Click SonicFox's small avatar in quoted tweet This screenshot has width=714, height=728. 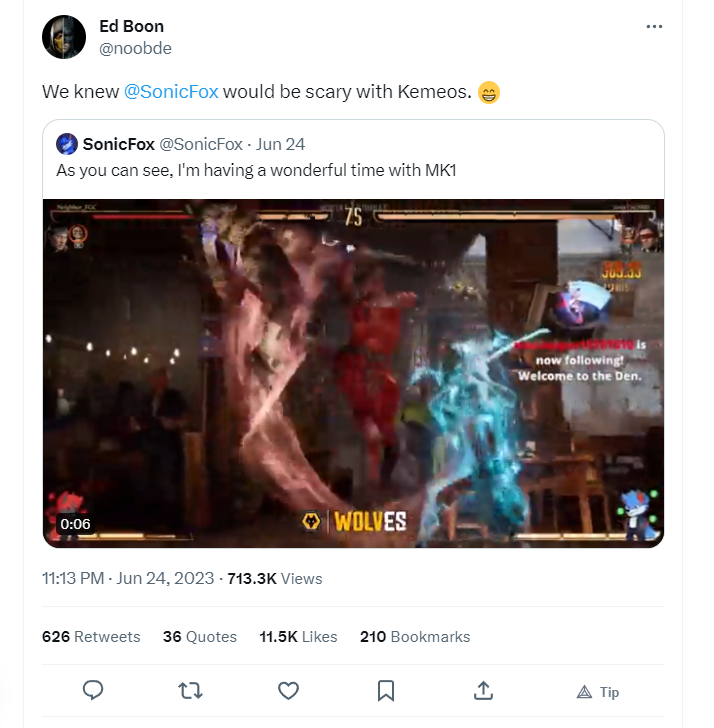point(67,144)
